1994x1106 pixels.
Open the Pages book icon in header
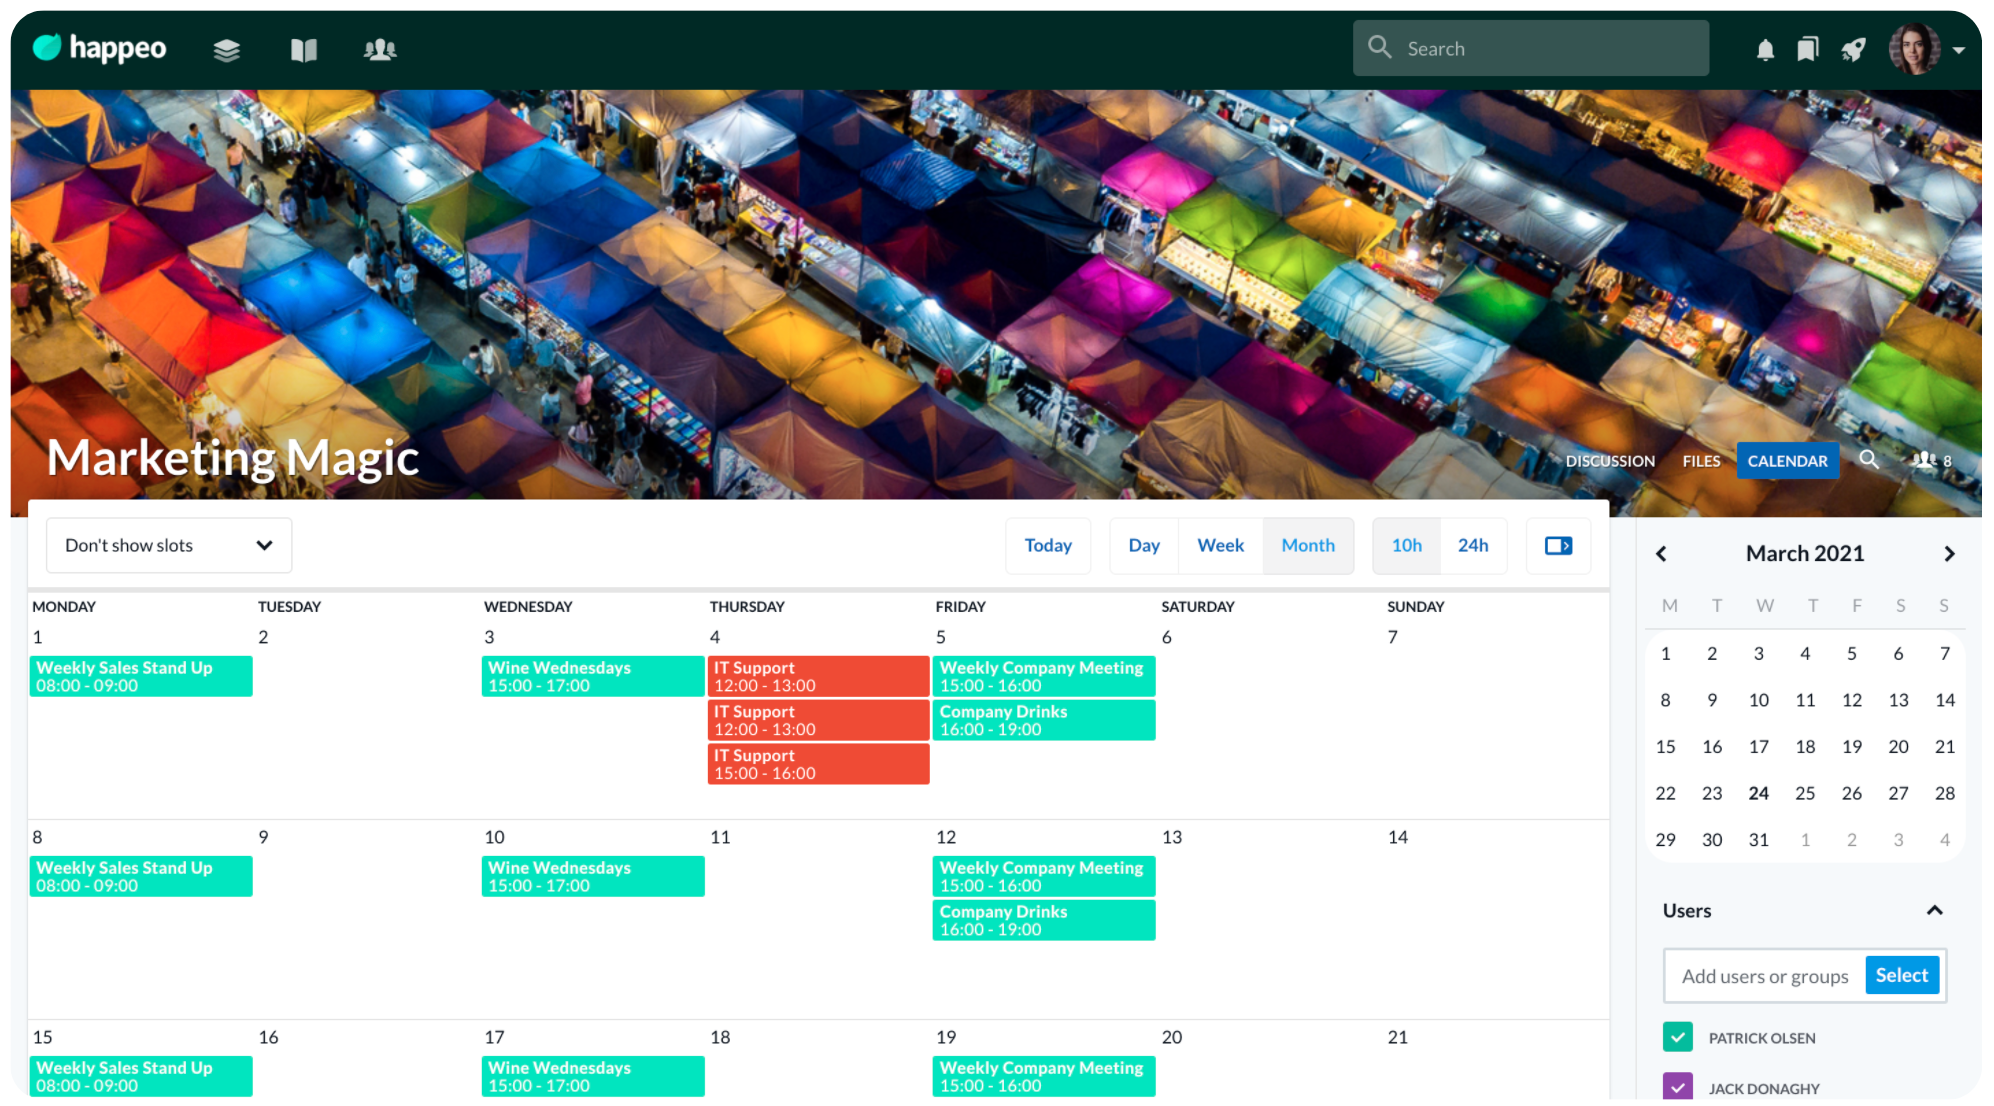(304, 49)
